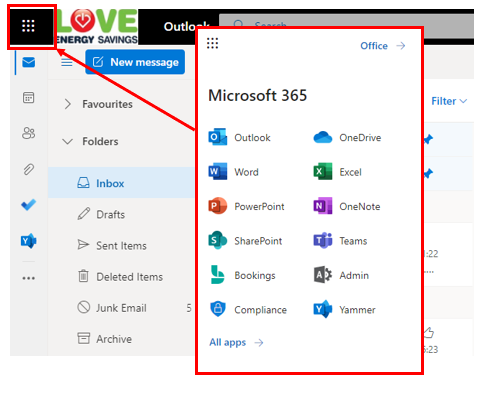Follow the Office link in the launcher

pyautogui.click(x=383, y=46)
